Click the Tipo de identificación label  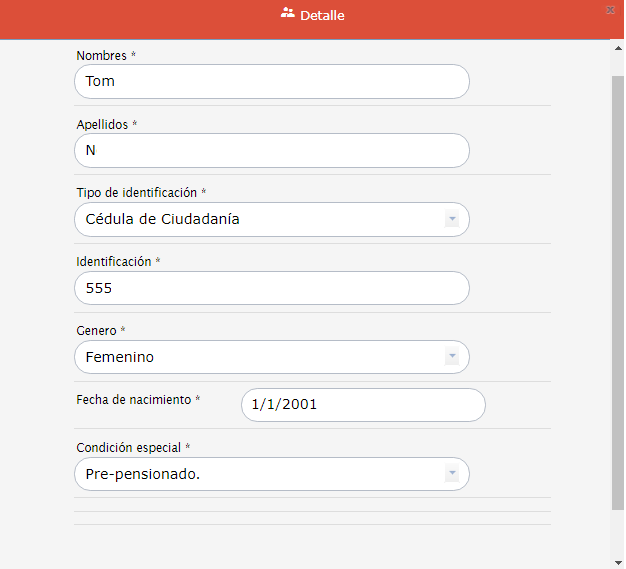137,193
